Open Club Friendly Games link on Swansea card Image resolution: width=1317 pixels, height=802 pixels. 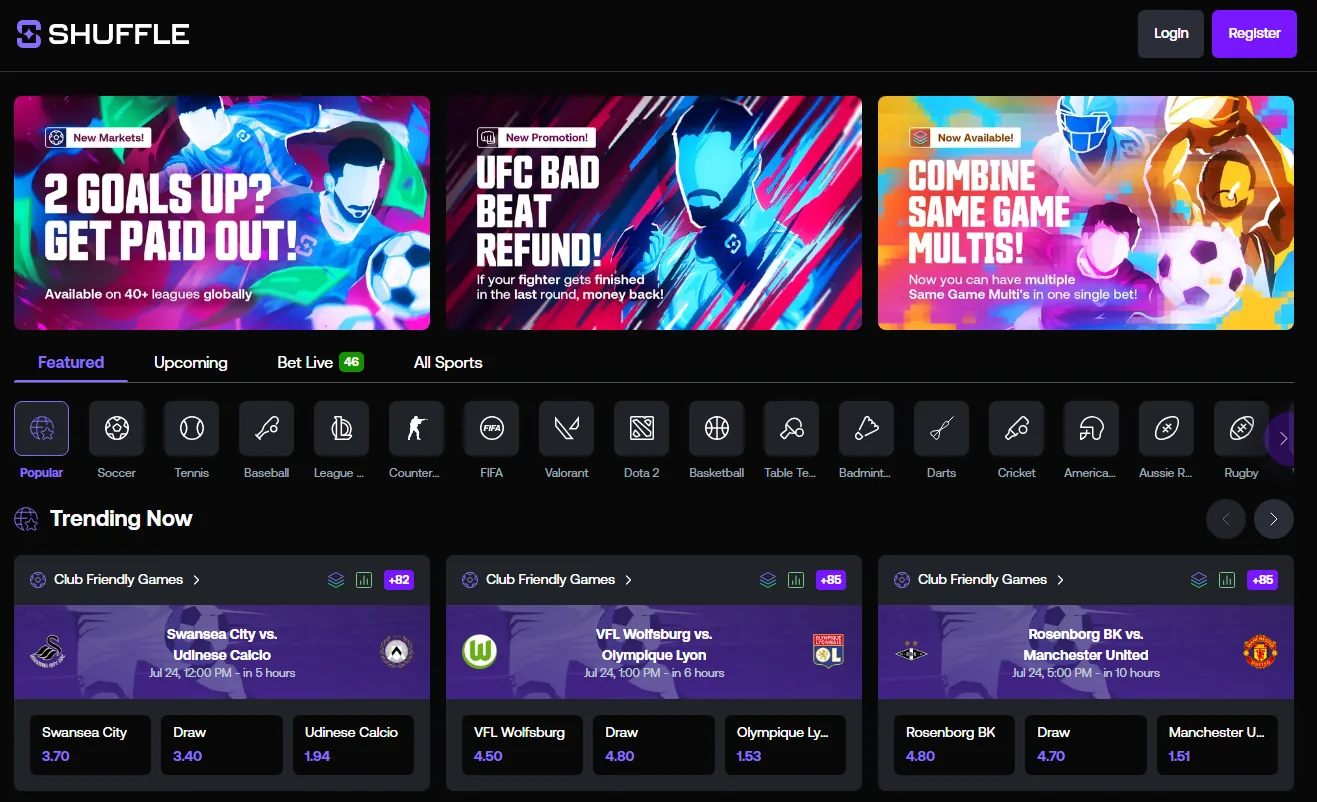[116, 580]
